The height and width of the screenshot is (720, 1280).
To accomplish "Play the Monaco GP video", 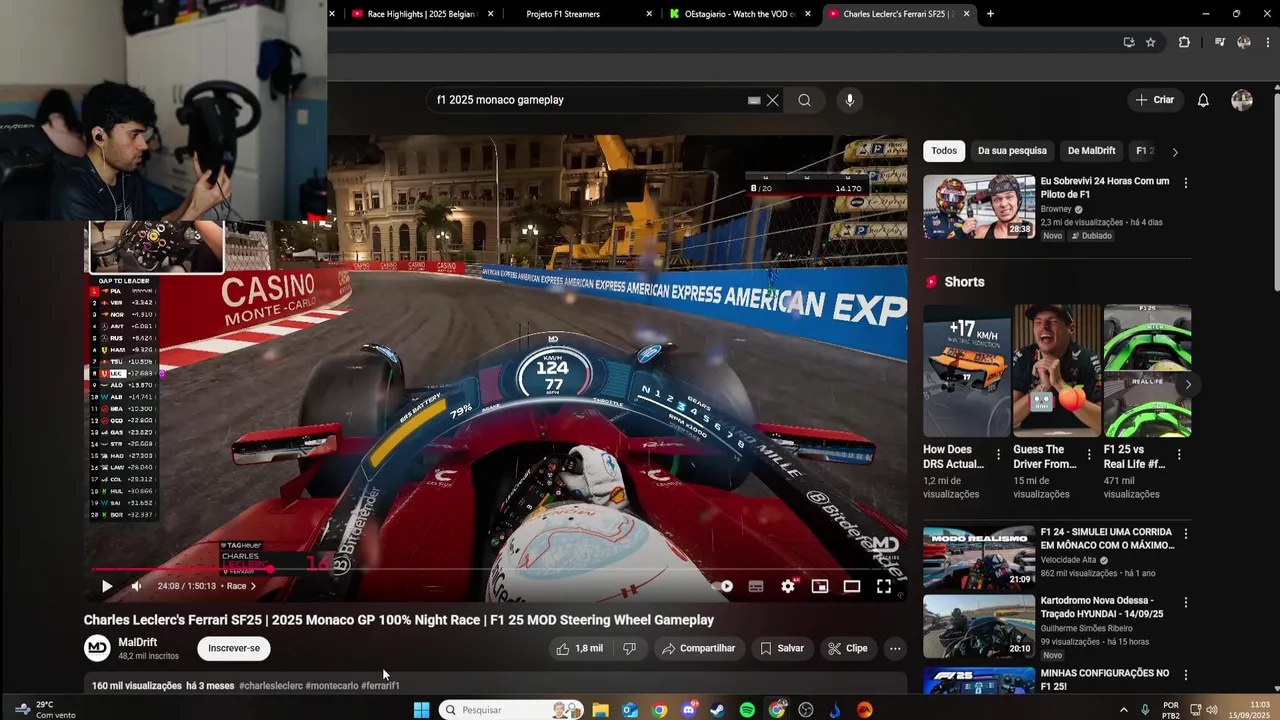I will tap(107, 586).
